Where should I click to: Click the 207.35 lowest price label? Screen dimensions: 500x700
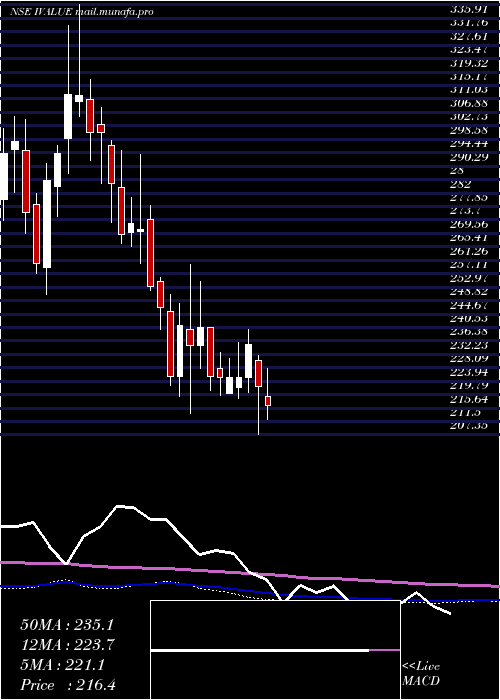tap(468, 425)
